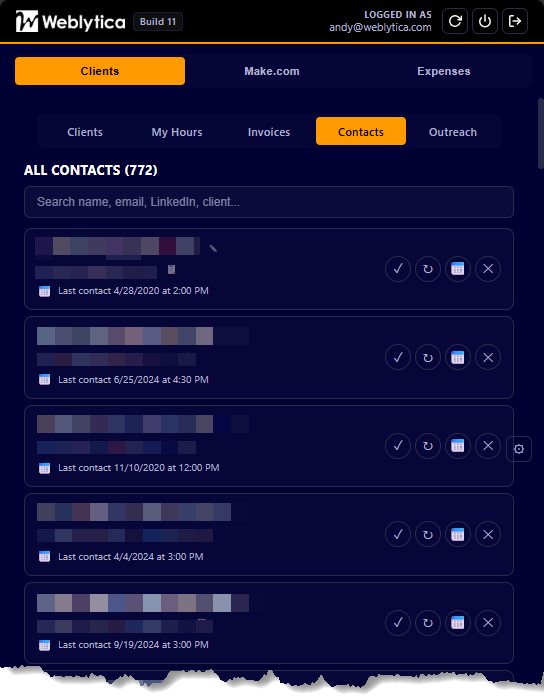Open calendar button on 11/10/2020 contact row
The image size is (544, 696).
click(x=457, y=446)
